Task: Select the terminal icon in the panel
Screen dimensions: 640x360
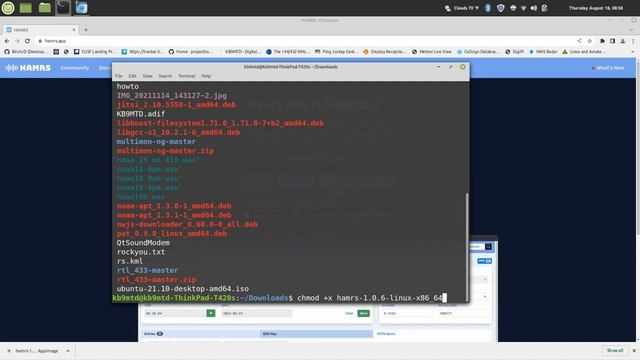Action: coord(63,8)
